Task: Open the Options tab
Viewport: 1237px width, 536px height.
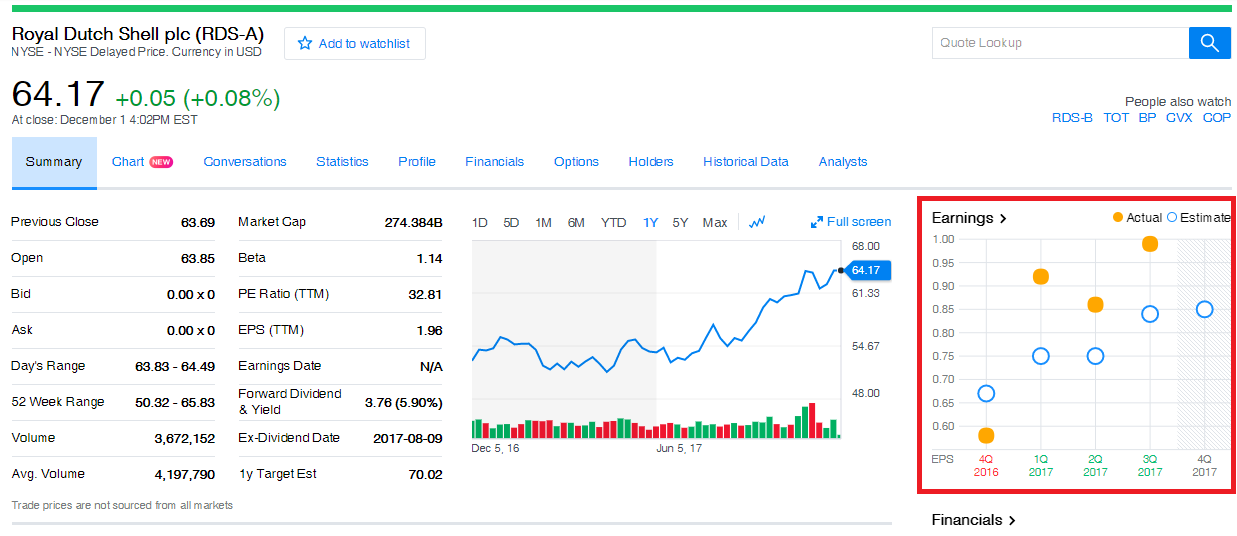Action: (576, 162)
